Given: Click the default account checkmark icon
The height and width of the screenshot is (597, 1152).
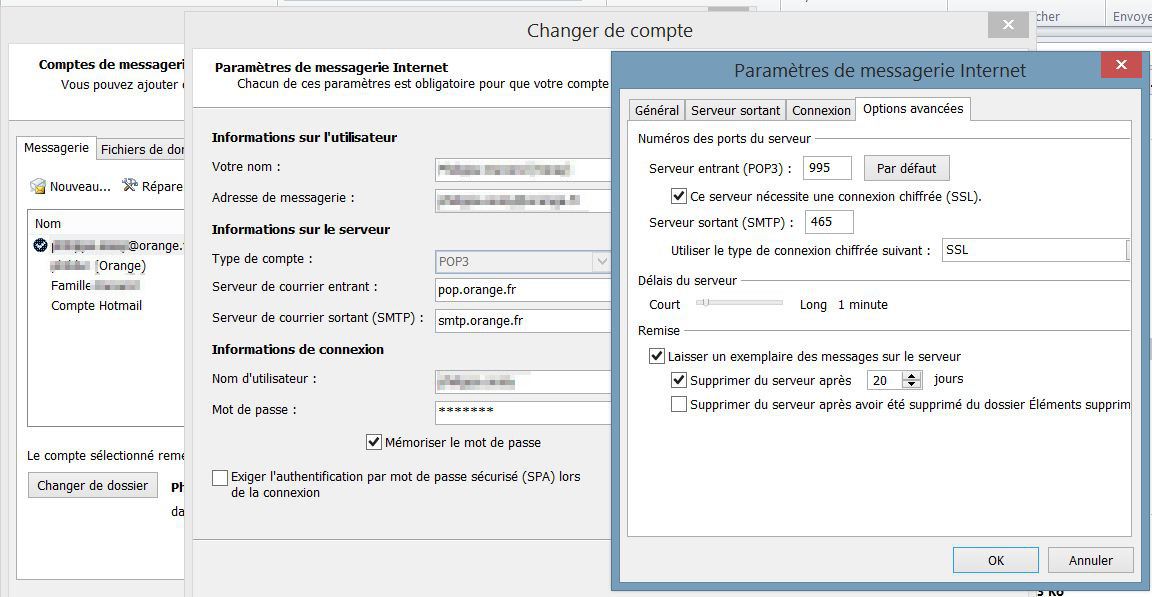Looking at the screenshot, I should [x=40, y=245].
